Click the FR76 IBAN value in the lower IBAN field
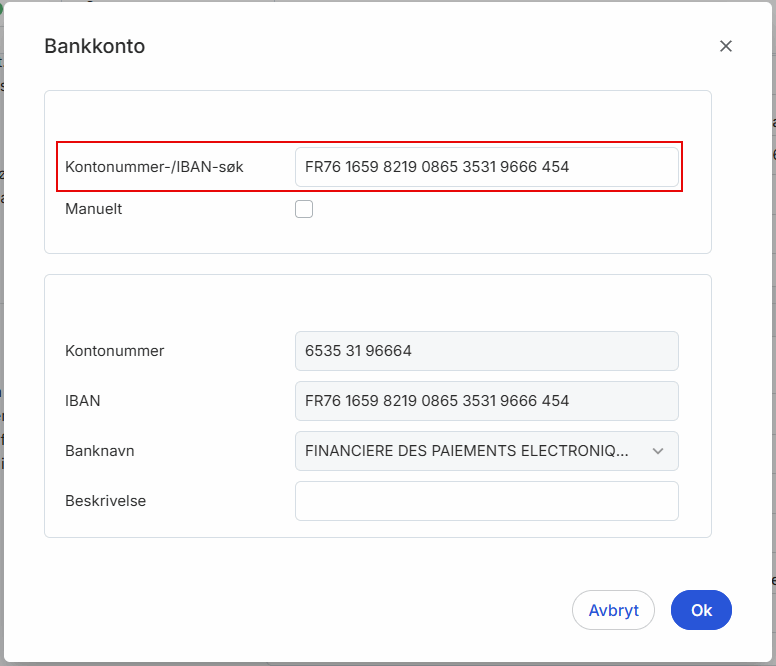Screen dimensions: 776x666 437,401
